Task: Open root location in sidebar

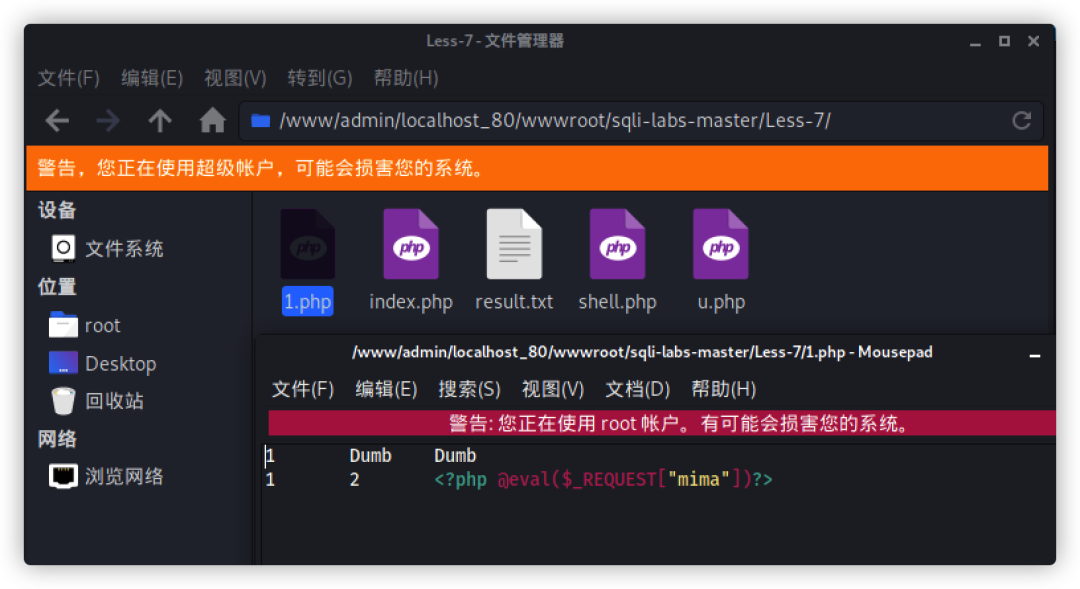Action: click(85, 325)
